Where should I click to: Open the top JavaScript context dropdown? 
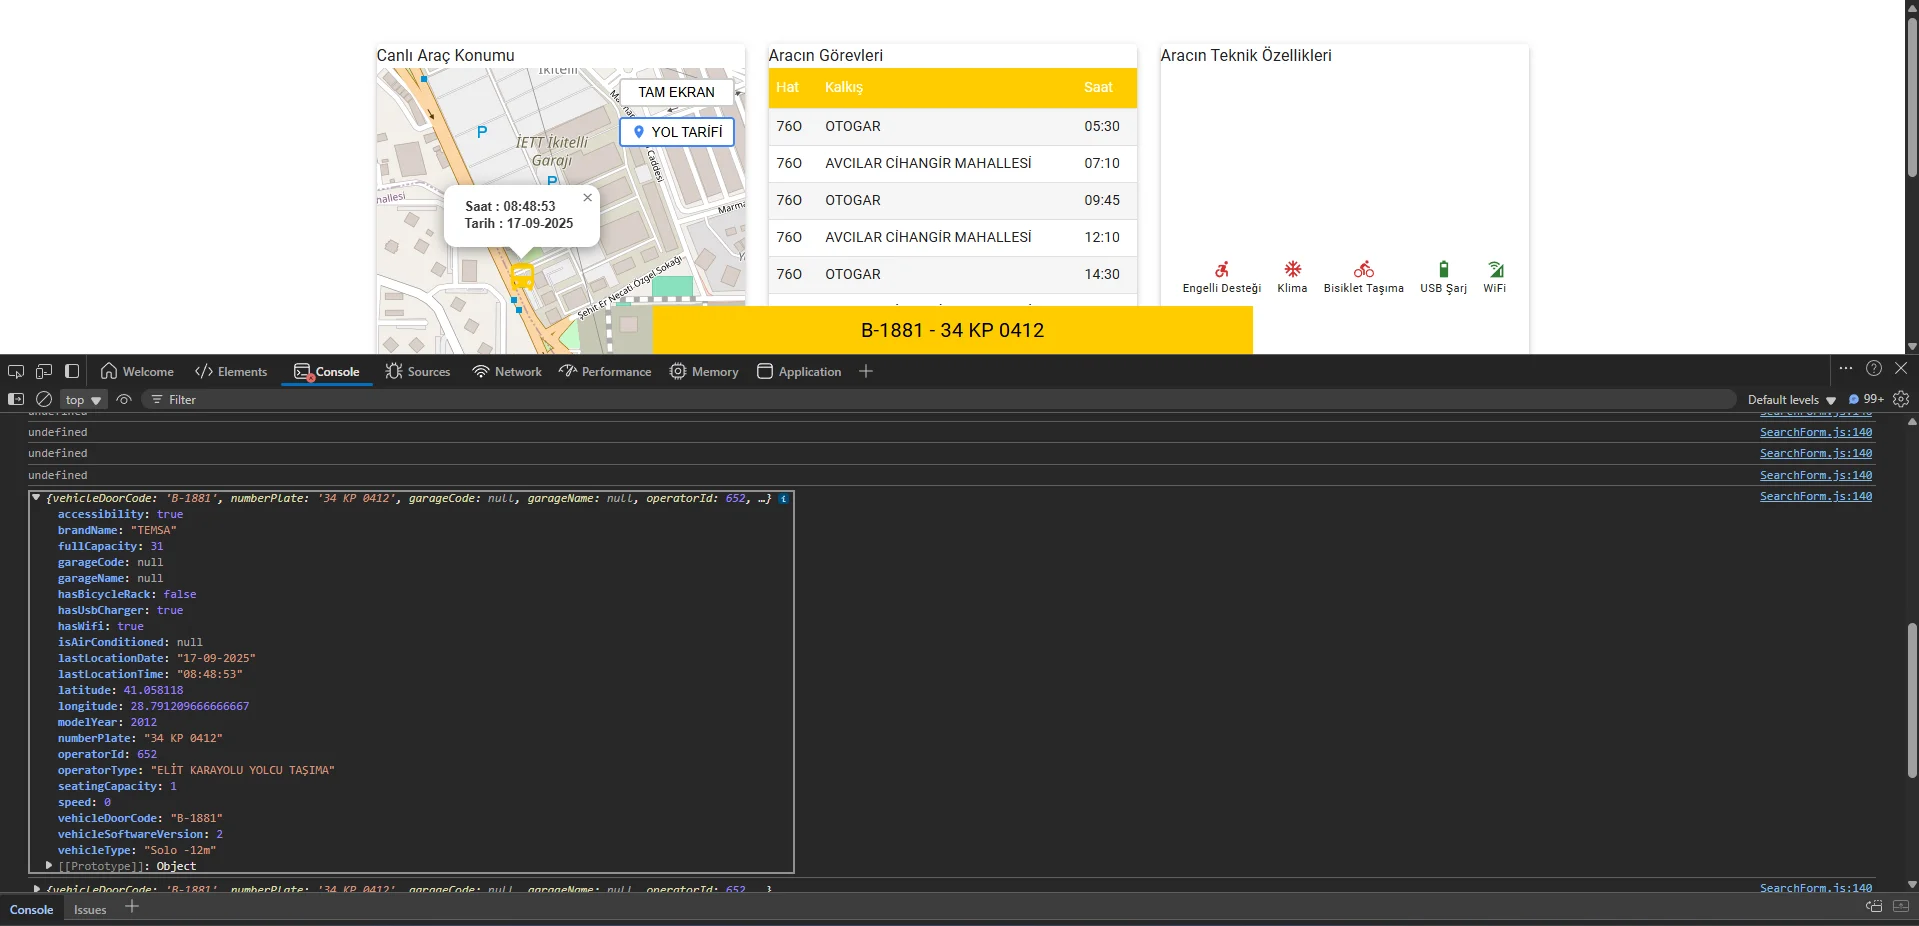(84, 400)
